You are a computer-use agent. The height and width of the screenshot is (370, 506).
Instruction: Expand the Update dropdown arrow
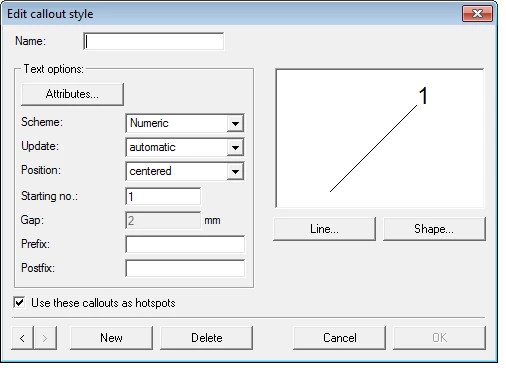tap(235, 147)
